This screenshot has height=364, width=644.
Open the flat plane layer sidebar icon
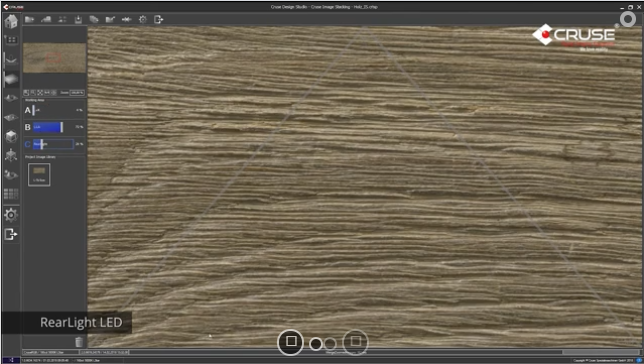coord(11,117)
